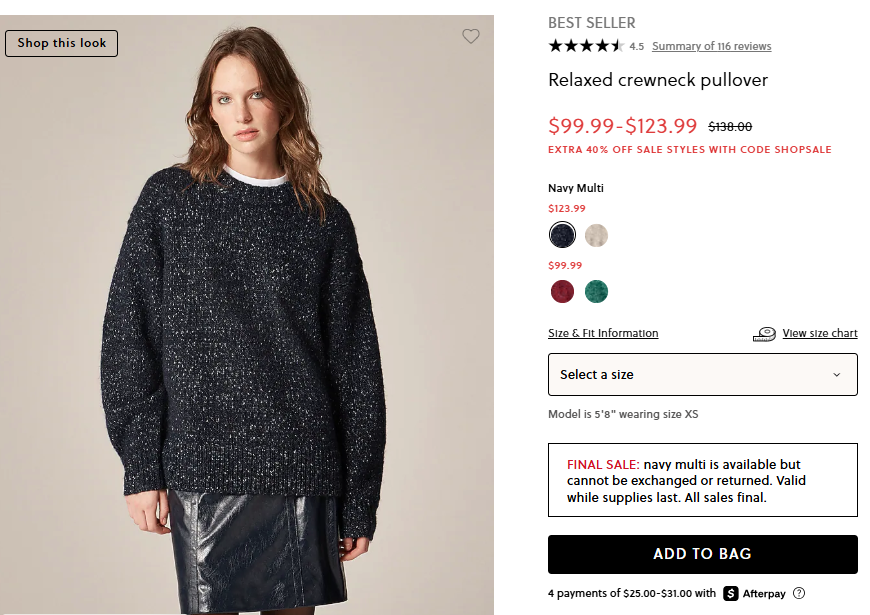
Task: Choose the cream color swatch
Action: [597, 235]
